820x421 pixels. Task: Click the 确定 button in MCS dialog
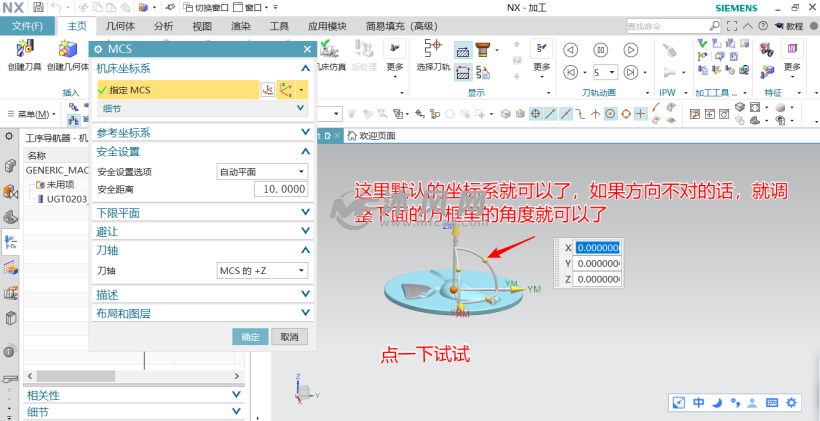[250, 337]
